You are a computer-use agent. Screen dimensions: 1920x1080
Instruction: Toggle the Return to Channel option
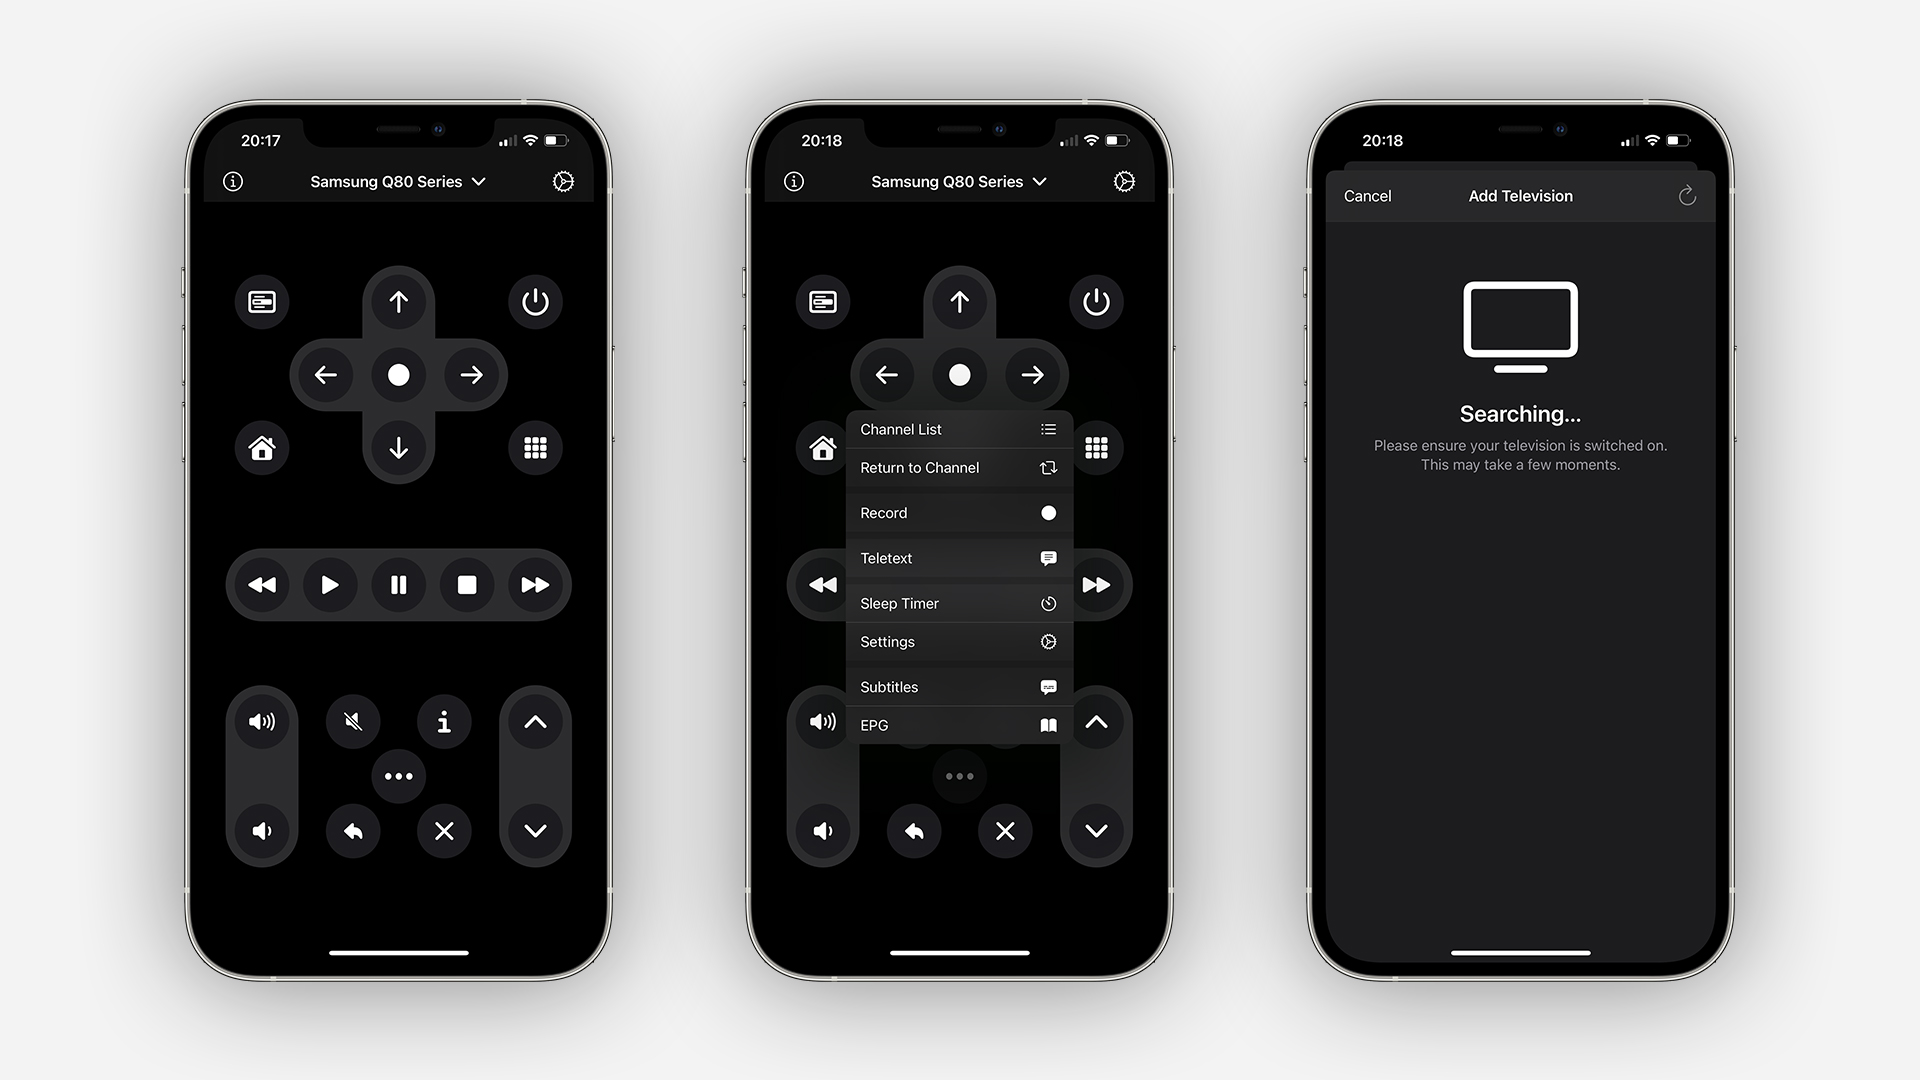959,468
